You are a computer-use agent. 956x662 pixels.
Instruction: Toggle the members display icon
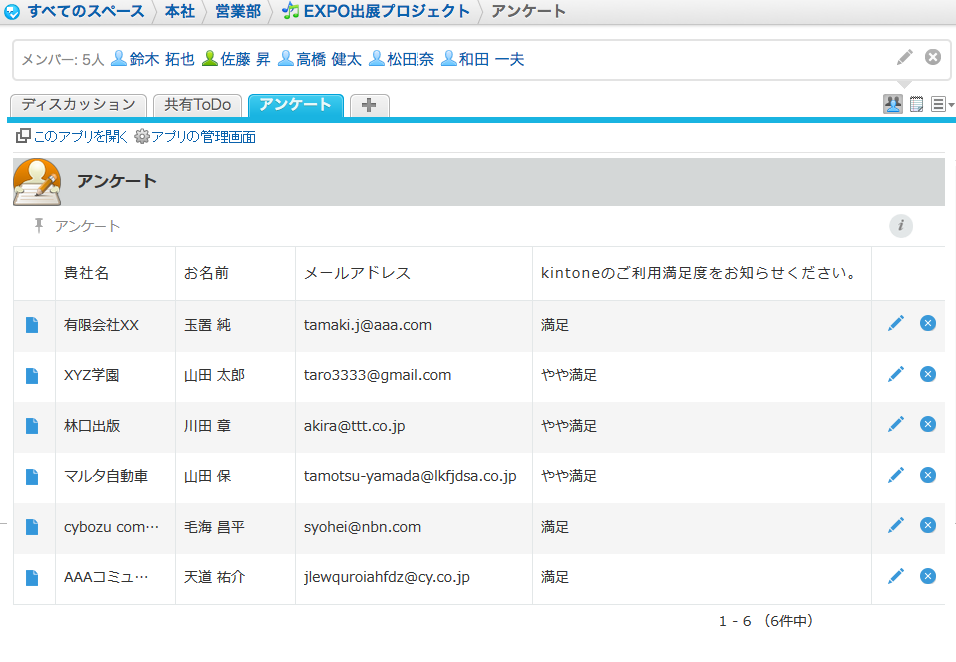click(x=893, y=104)
